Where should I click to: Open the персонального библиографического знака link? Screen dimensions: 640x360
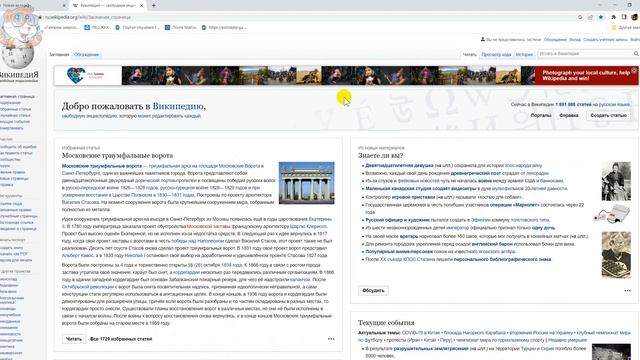(502, 259)
